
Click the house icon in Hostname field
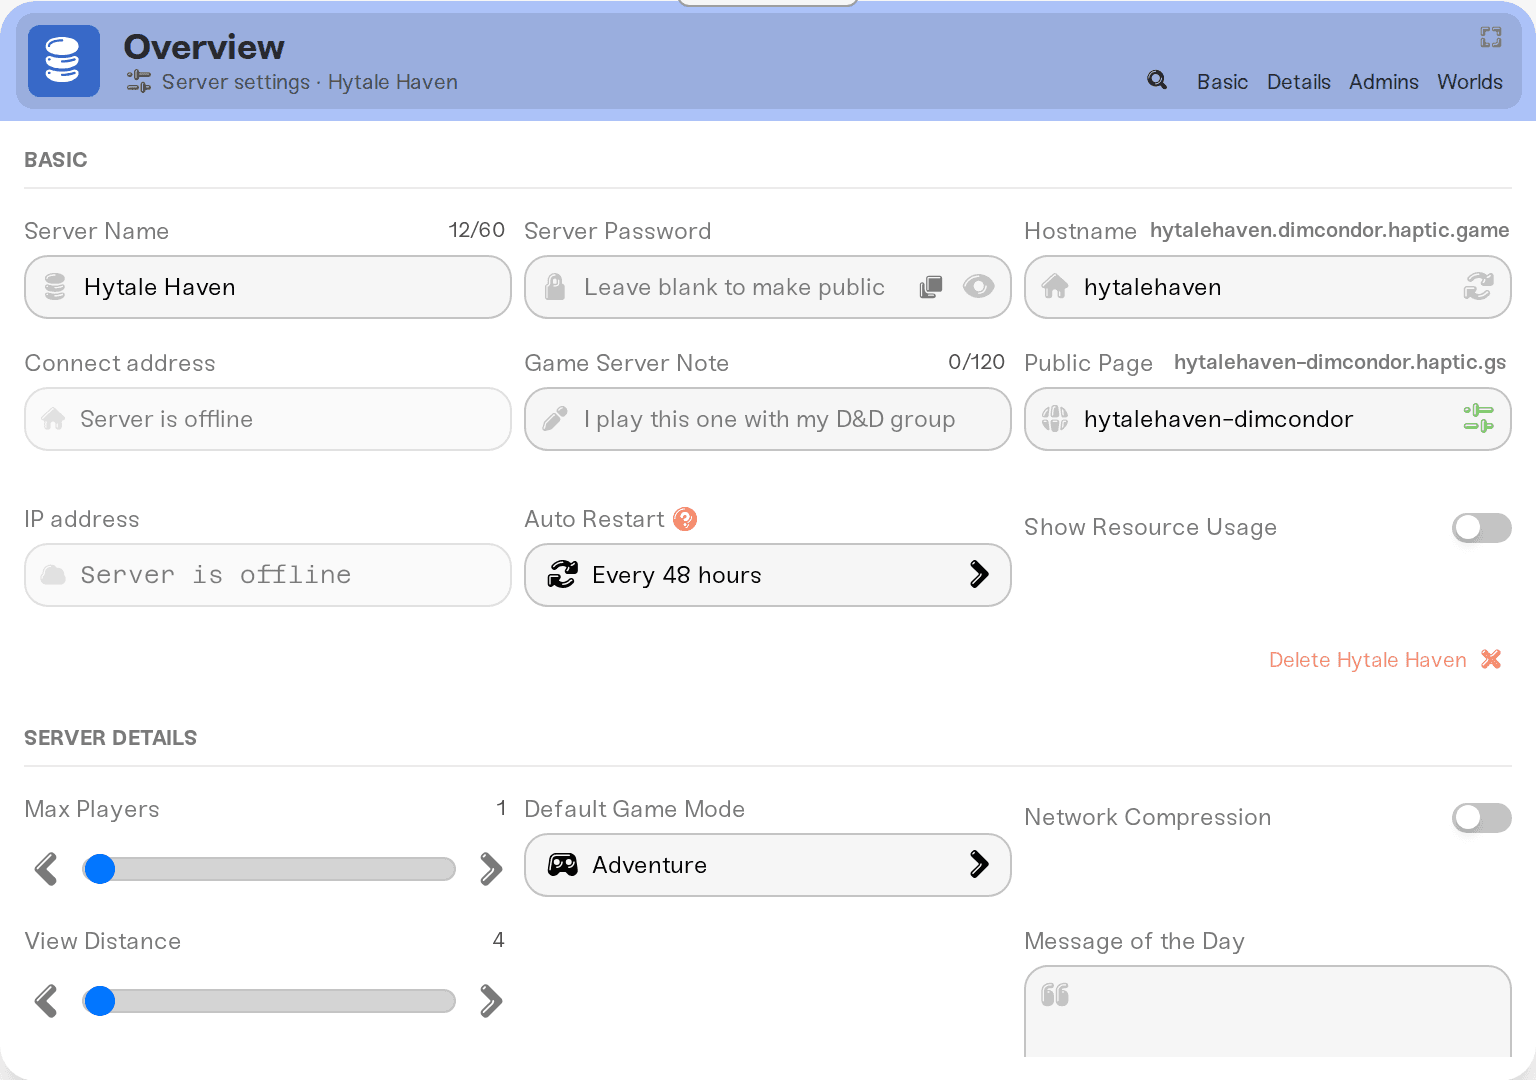click(x=1055, y=287)
